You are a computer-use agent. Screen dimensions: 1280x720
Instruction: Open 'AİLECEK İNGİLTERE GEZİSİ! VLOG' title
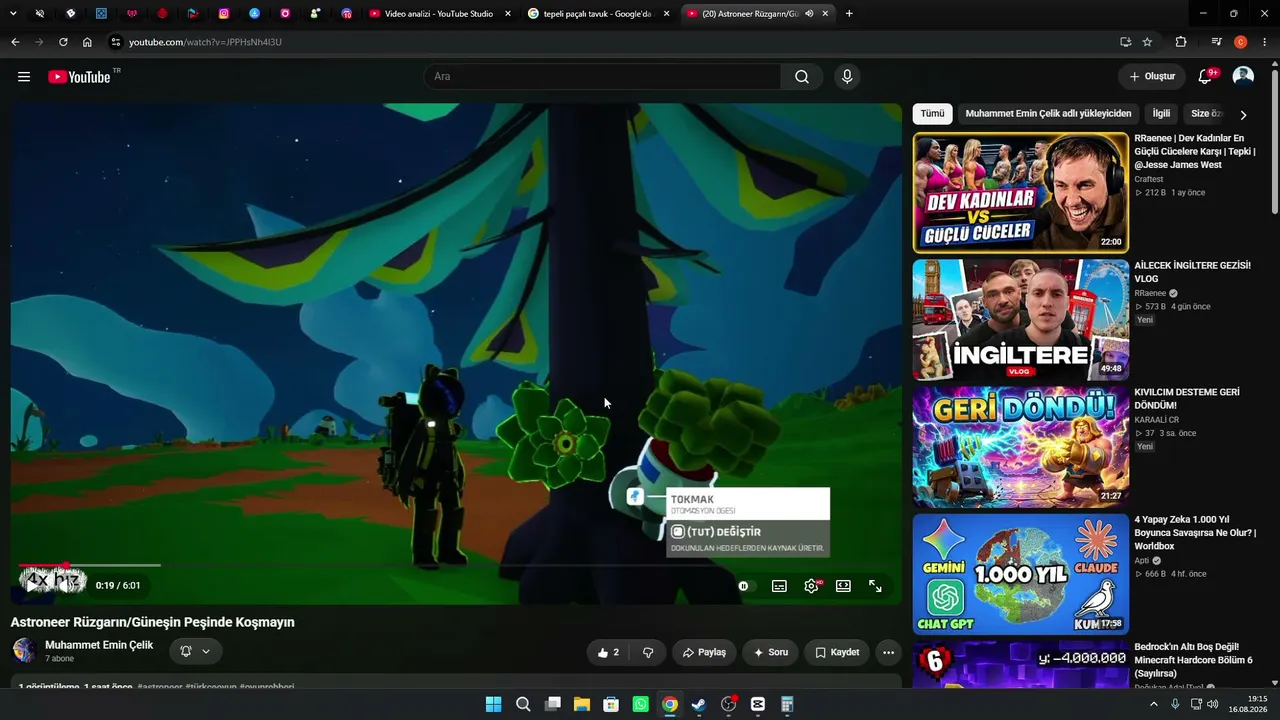tap(1192, 272)
